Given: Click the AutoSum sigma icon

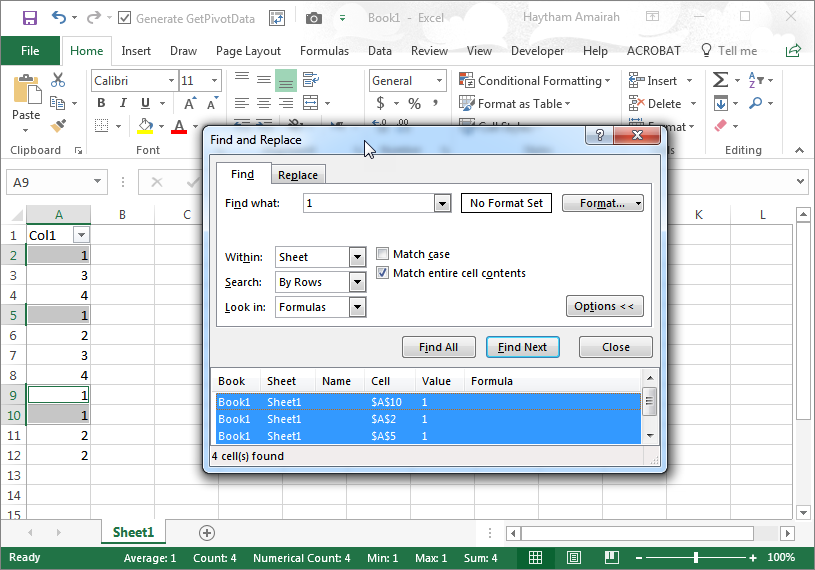Looking at the screenshot, I should click(720, 80).
